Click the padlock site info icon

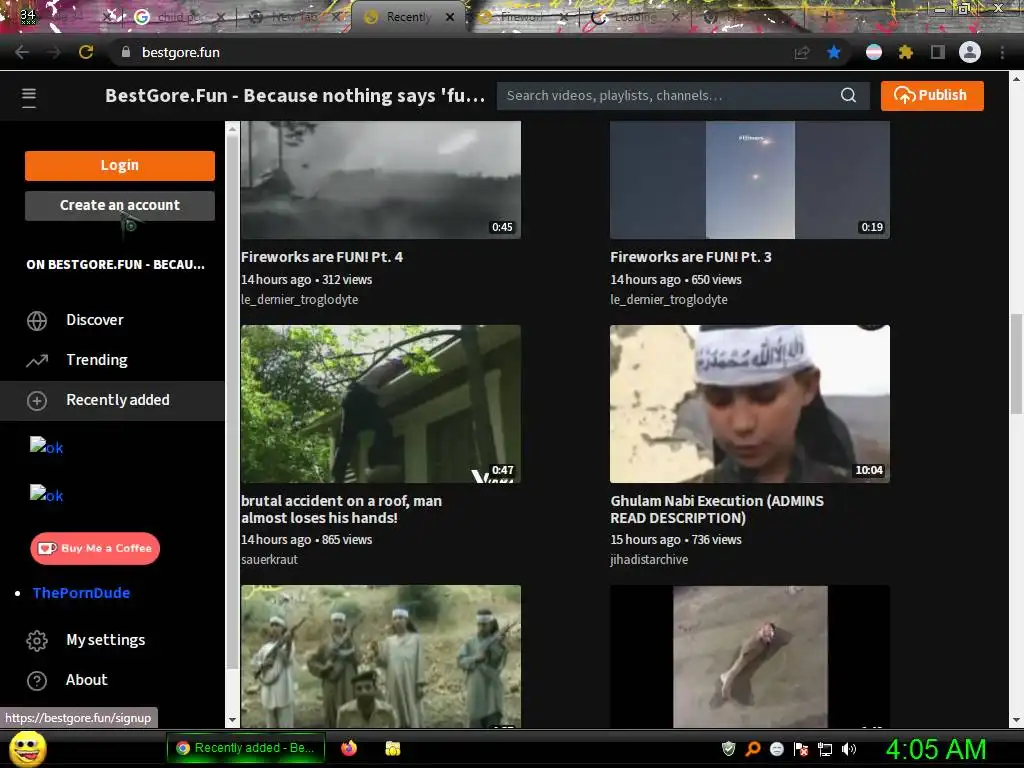pyautogui.click(x=126, y=52)
